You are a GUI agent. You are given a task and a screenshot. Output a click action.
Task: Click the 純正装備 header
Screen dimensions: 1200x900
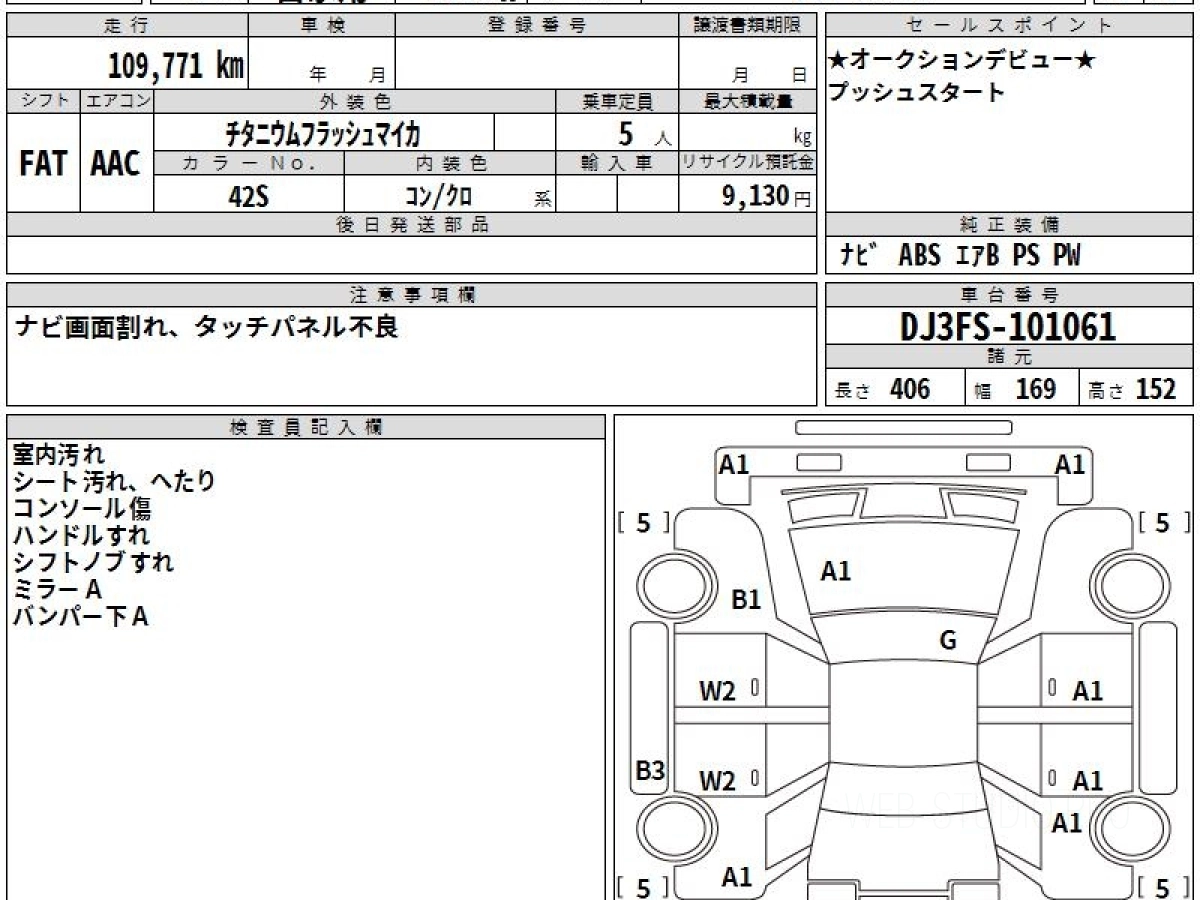[x=1009, y=225]
